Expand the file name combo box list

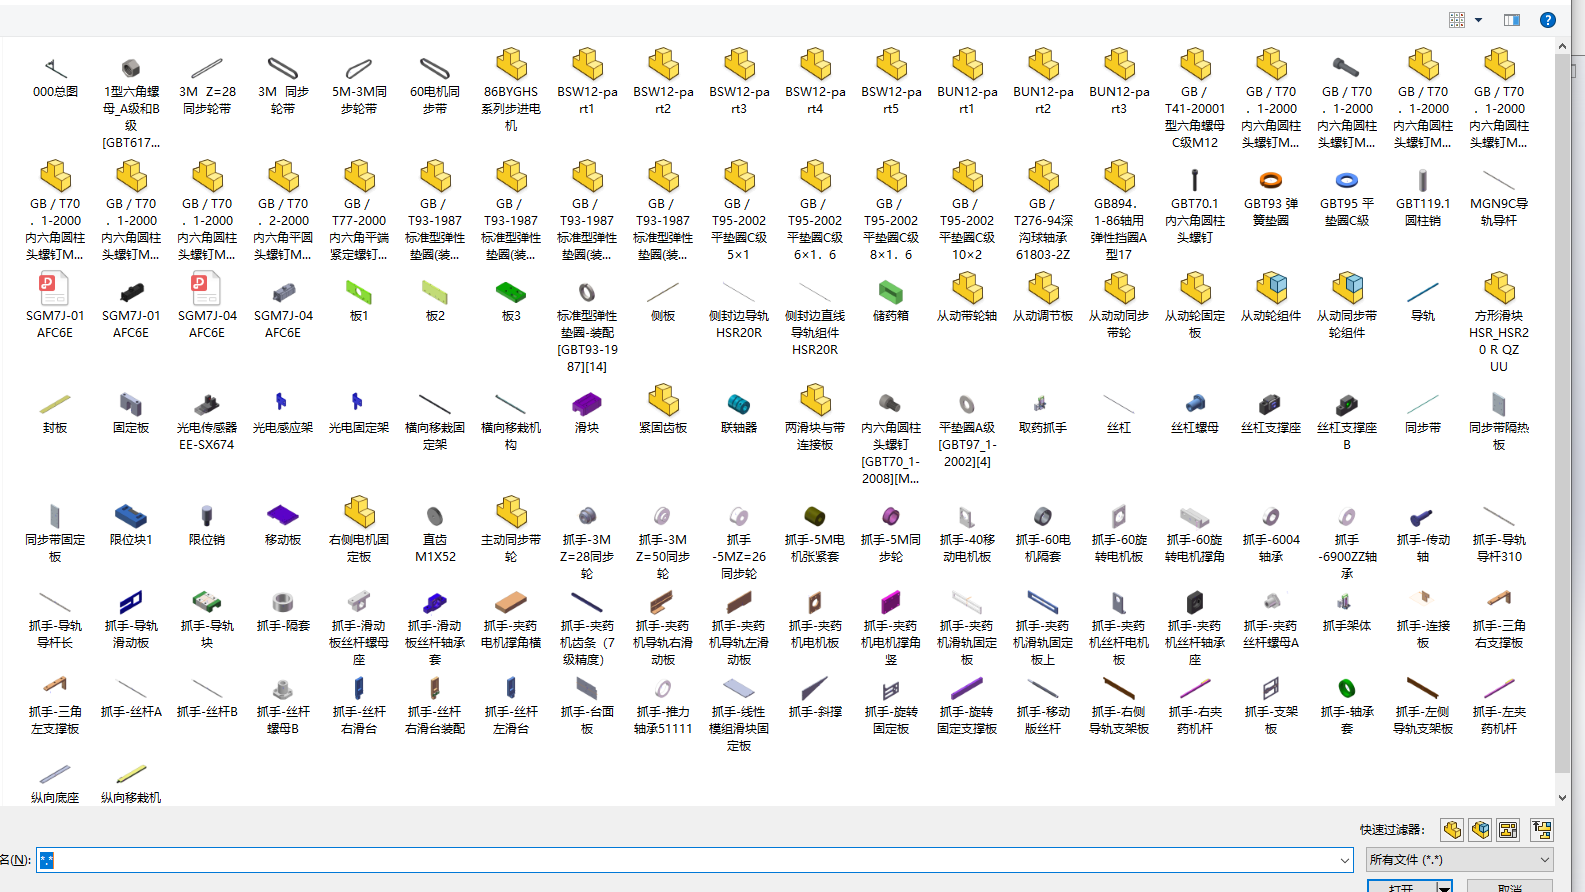pyautogui.click(x=1345, y=860)
